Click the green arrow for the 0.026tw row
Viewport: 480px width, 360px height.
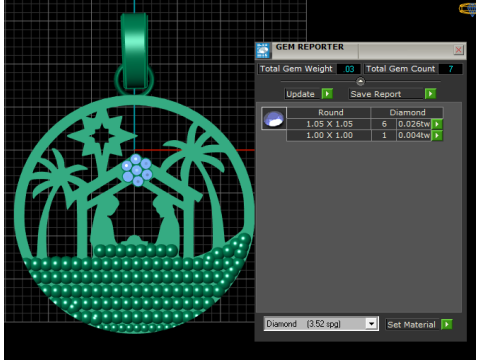tap(437, 124)
